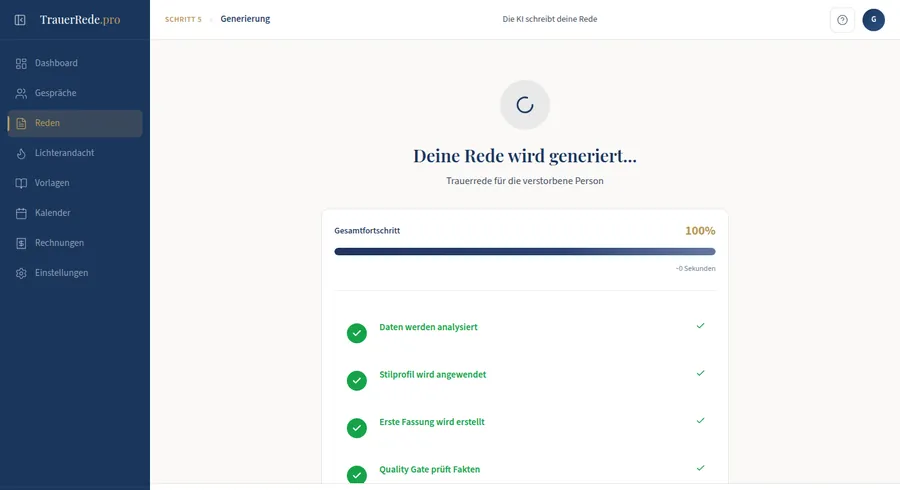Image resolution: width=900 pixels, height=490 pixels.
Task: Click small checkmark right of Erste Fassung wird erstellt
Action: (x=700, y=421)
